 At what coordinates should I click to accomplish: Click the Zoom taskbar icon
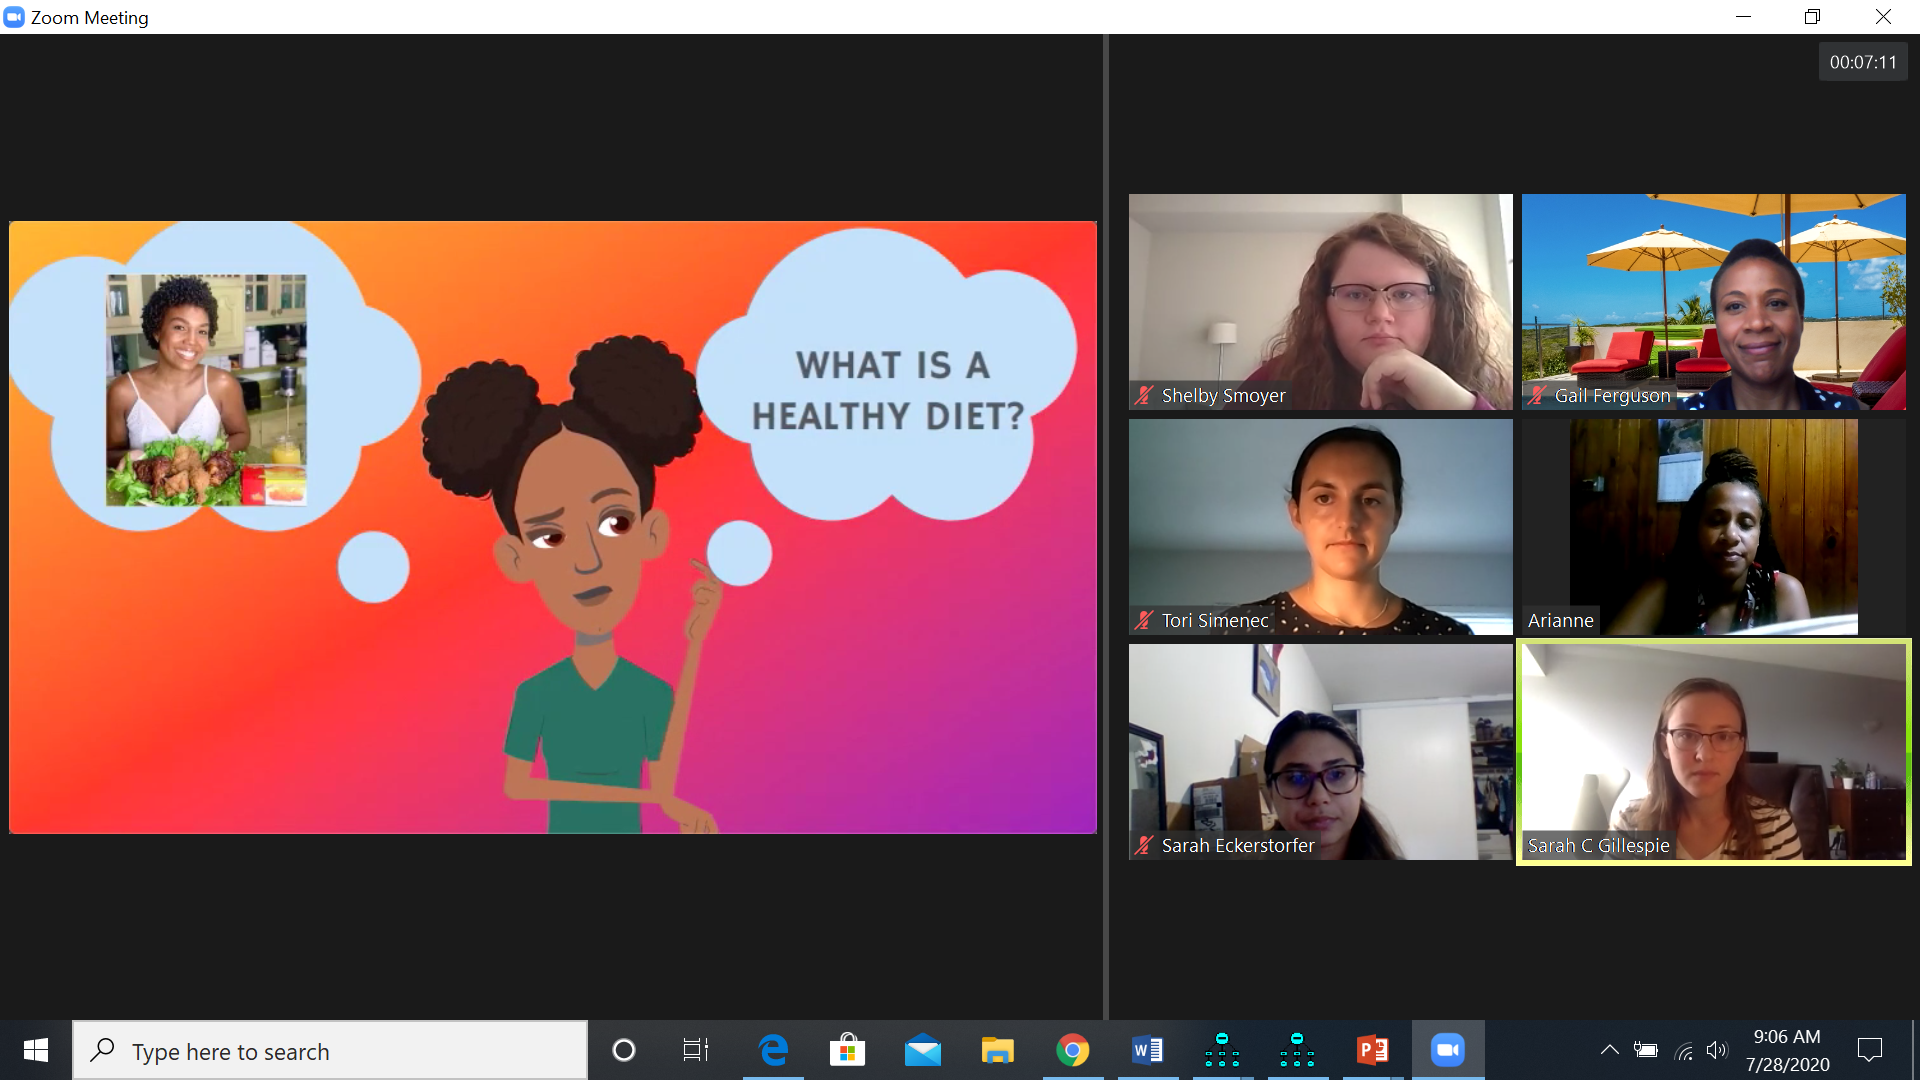1448,1050
